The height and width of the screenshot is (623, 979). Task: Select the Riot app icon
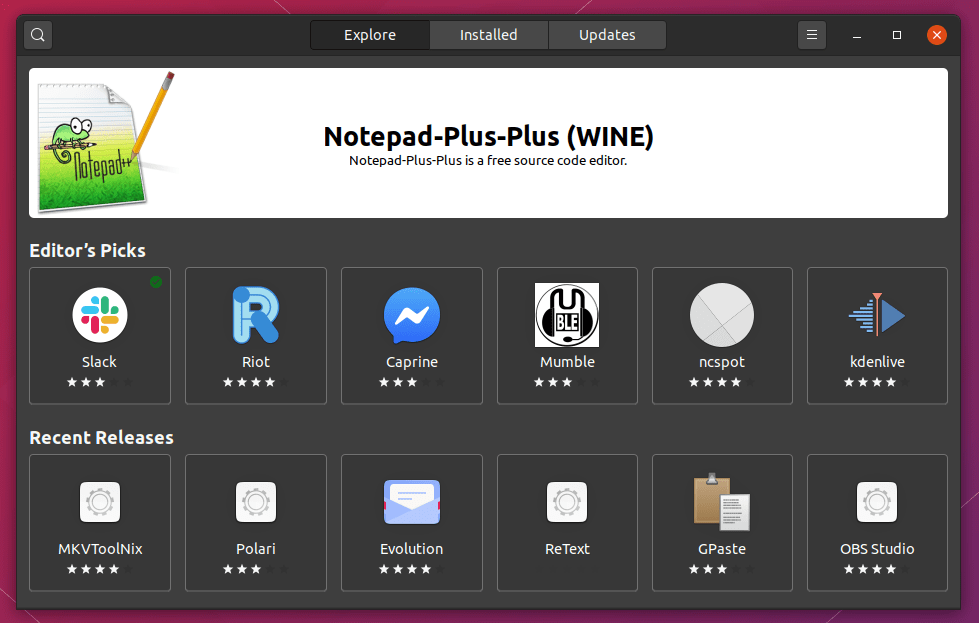[x=255, y=315]
